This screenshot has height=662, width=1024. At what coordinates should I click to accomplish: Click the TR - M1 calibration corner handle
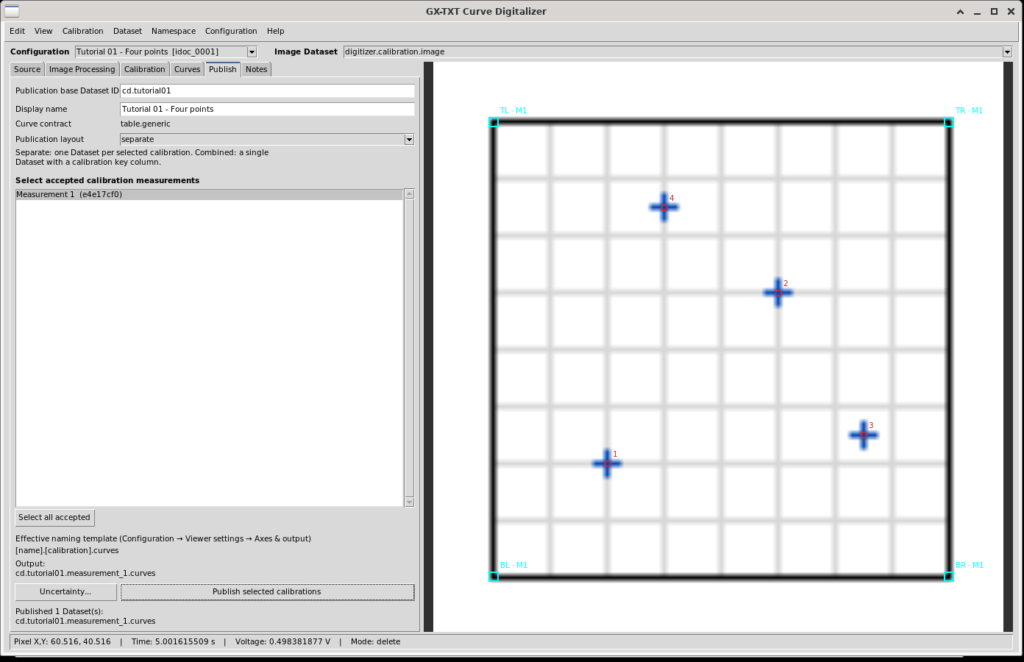(x=949, y=122)
